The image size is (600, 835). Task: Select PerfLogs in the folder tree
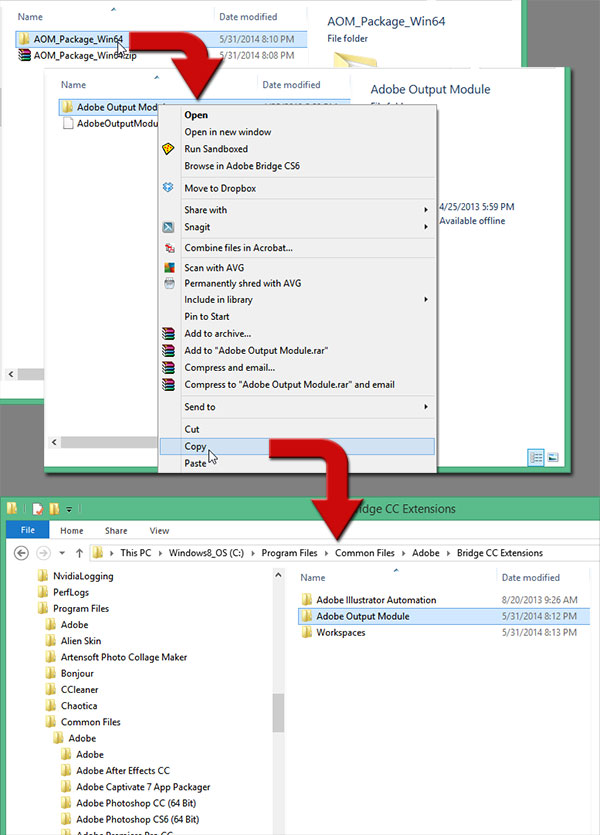[x=71, y=592]
